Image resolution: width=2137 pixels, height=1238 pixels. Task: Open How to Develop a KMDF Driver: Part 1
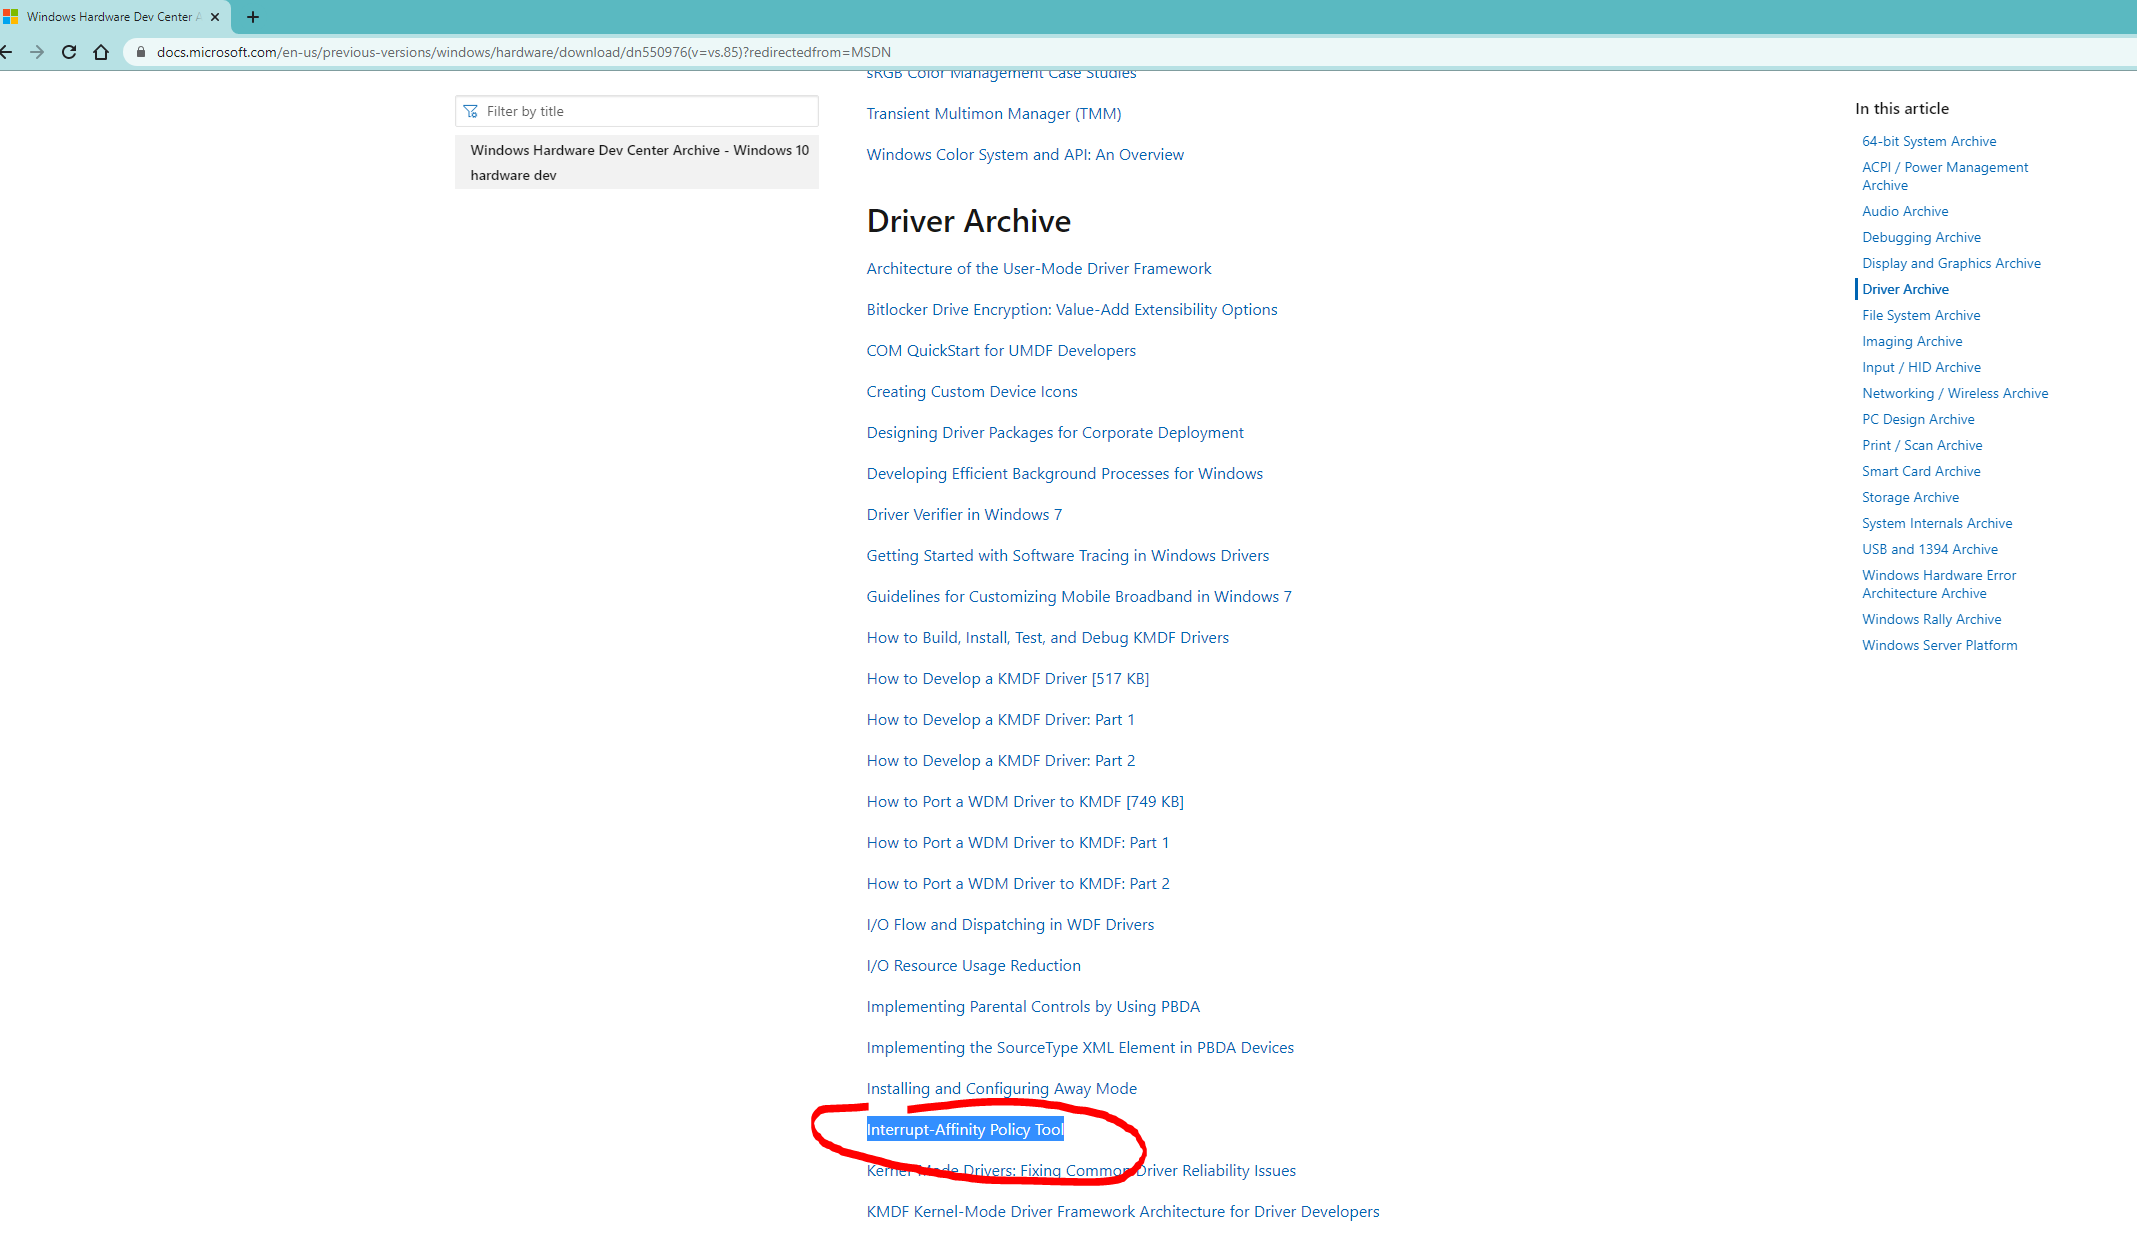pyautogui.click(x=1001, y=720)
